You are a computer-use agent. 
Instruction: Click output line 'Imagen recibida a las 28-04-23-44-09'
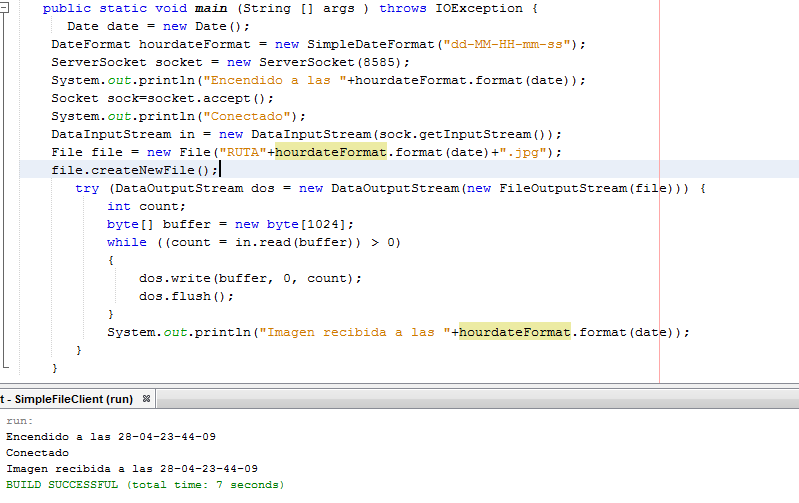pyautogui.click(x=132, y=468)
